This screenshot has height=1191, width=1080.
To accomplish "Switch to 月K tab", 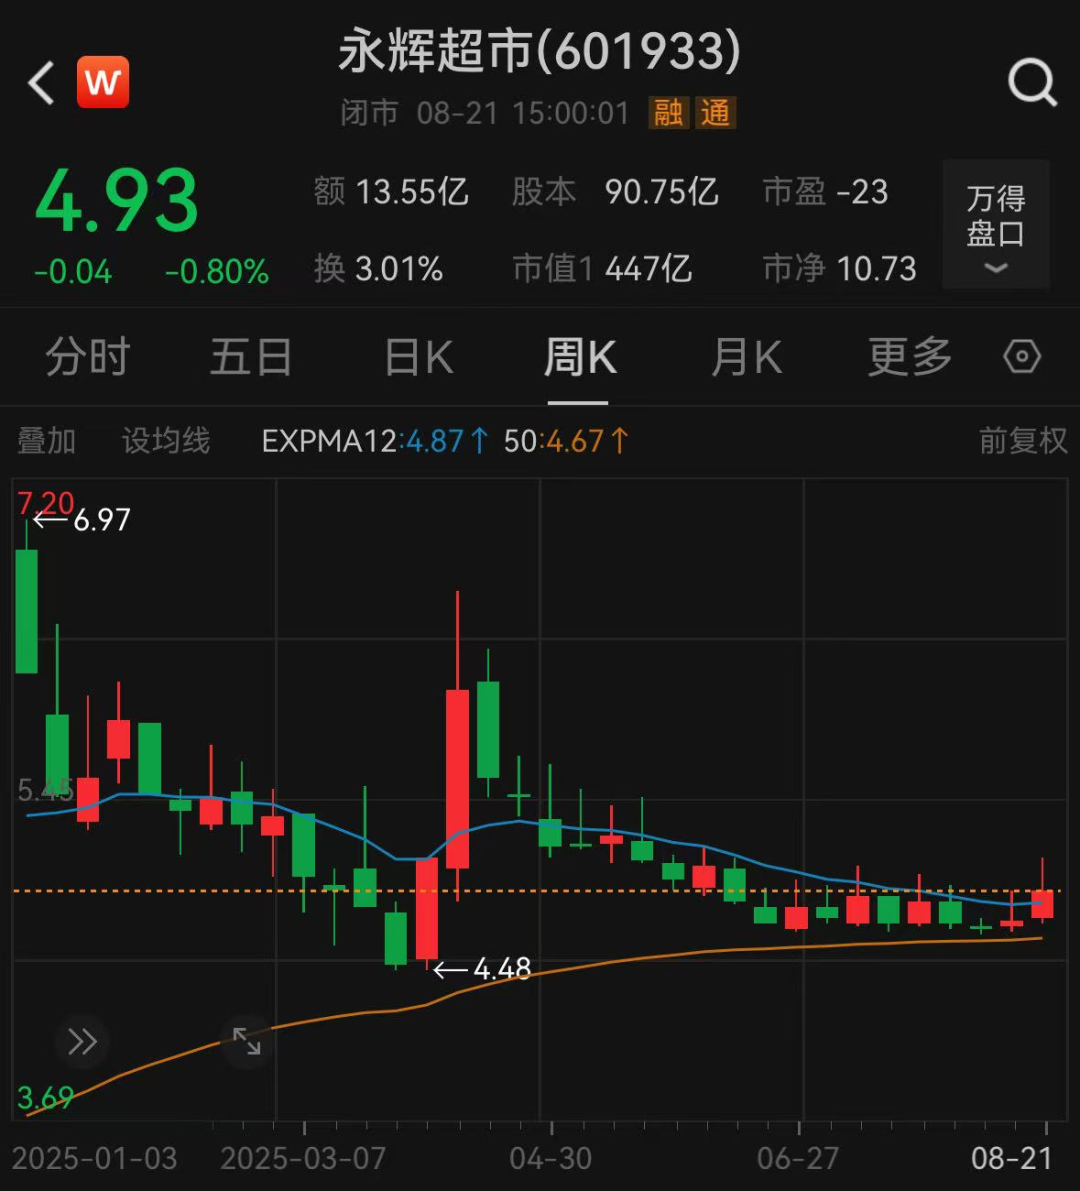I will coord(747,356).
